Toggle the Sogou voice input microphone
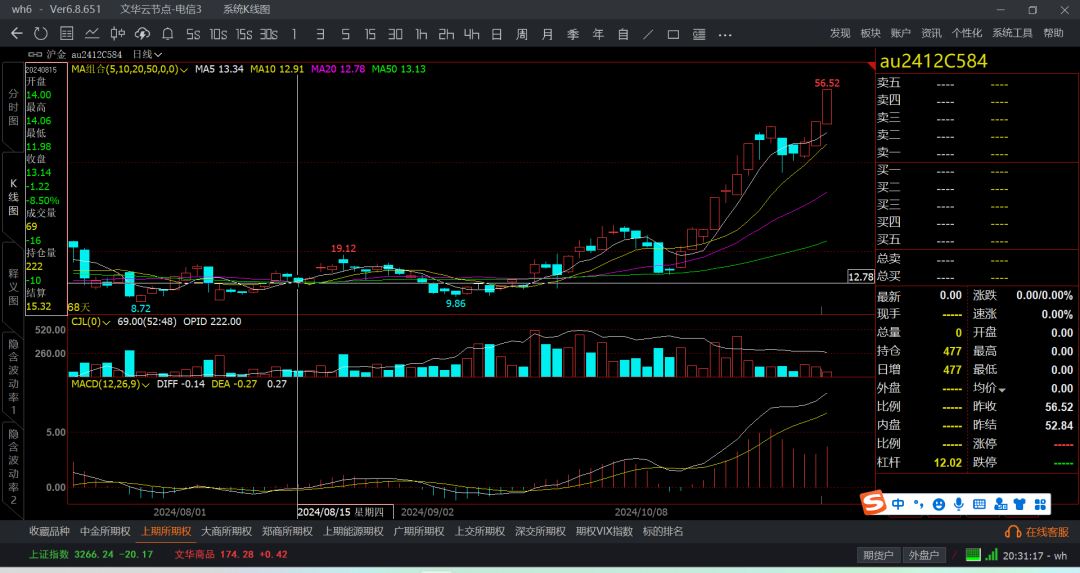This screenshot has height=573, width=1080. pos(958,502)
